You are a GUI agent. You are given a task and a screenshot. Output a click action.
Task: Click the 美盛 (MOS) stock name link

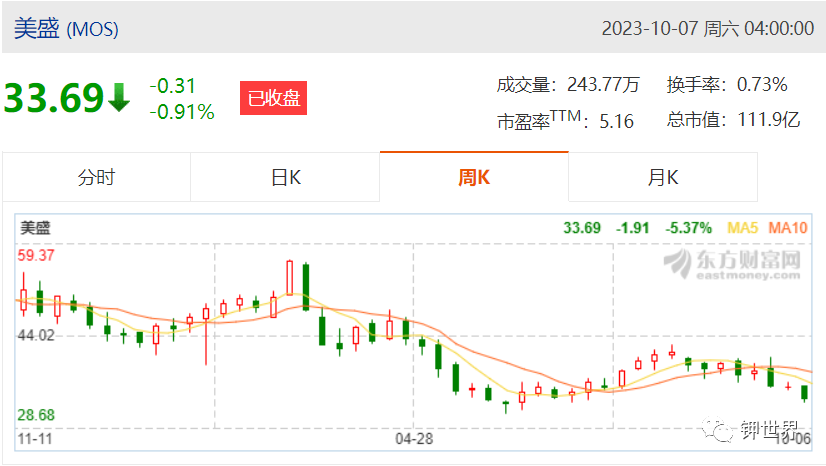click(66, 28)
